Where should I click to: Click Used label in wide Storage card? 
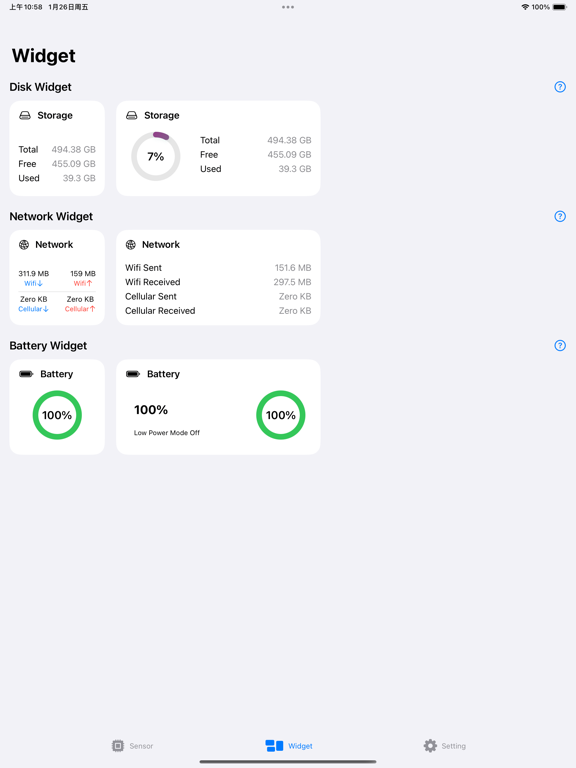(211, 168)
